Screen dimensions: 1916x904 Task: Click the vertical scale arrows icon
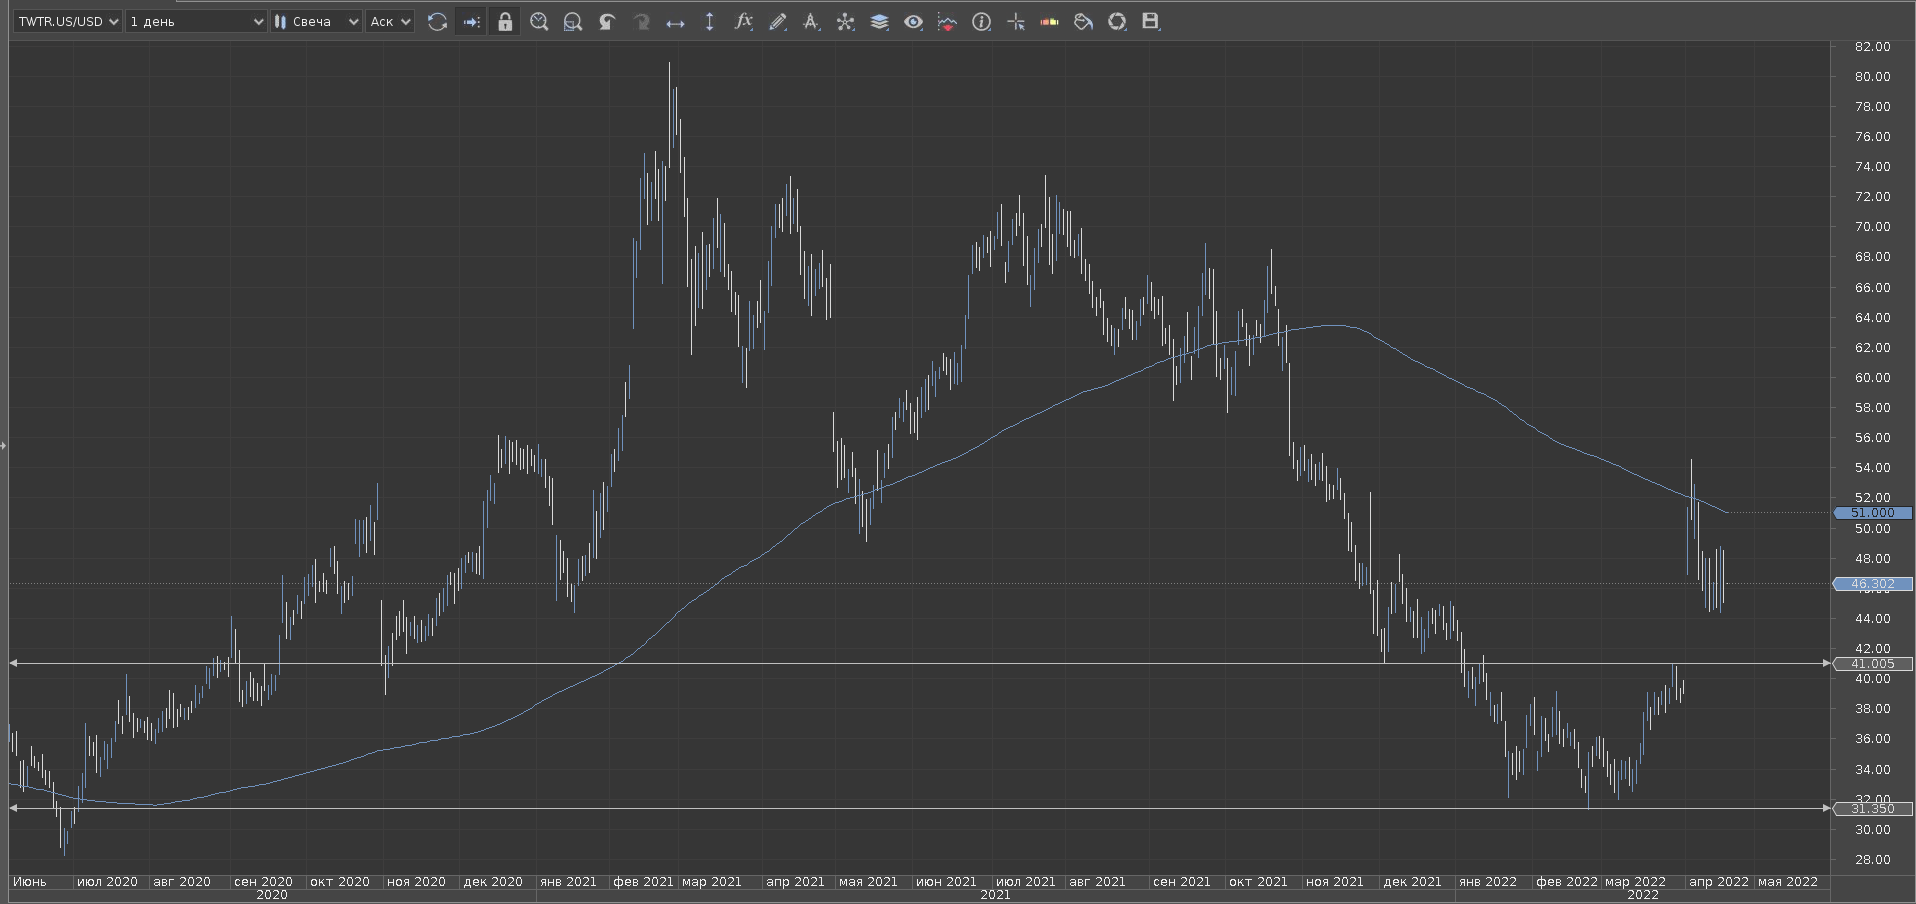709,21
